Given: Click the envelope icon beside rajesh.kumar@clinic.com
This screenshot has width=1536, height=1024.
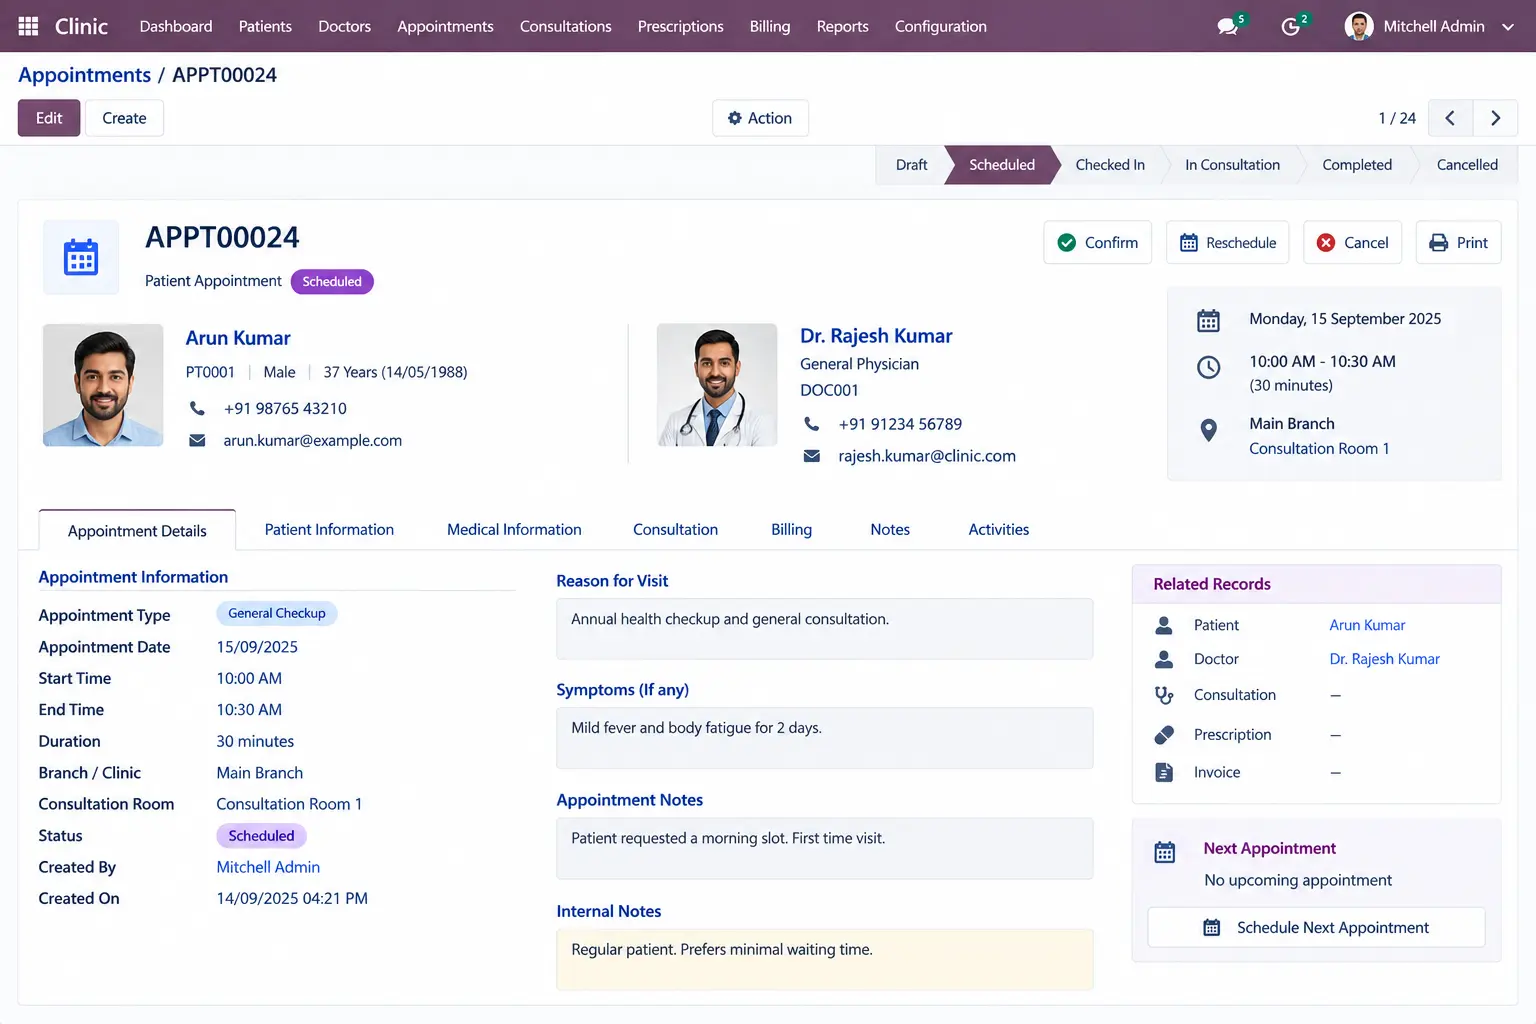Looking at the screenshot, I should click(x=812, y=456).
